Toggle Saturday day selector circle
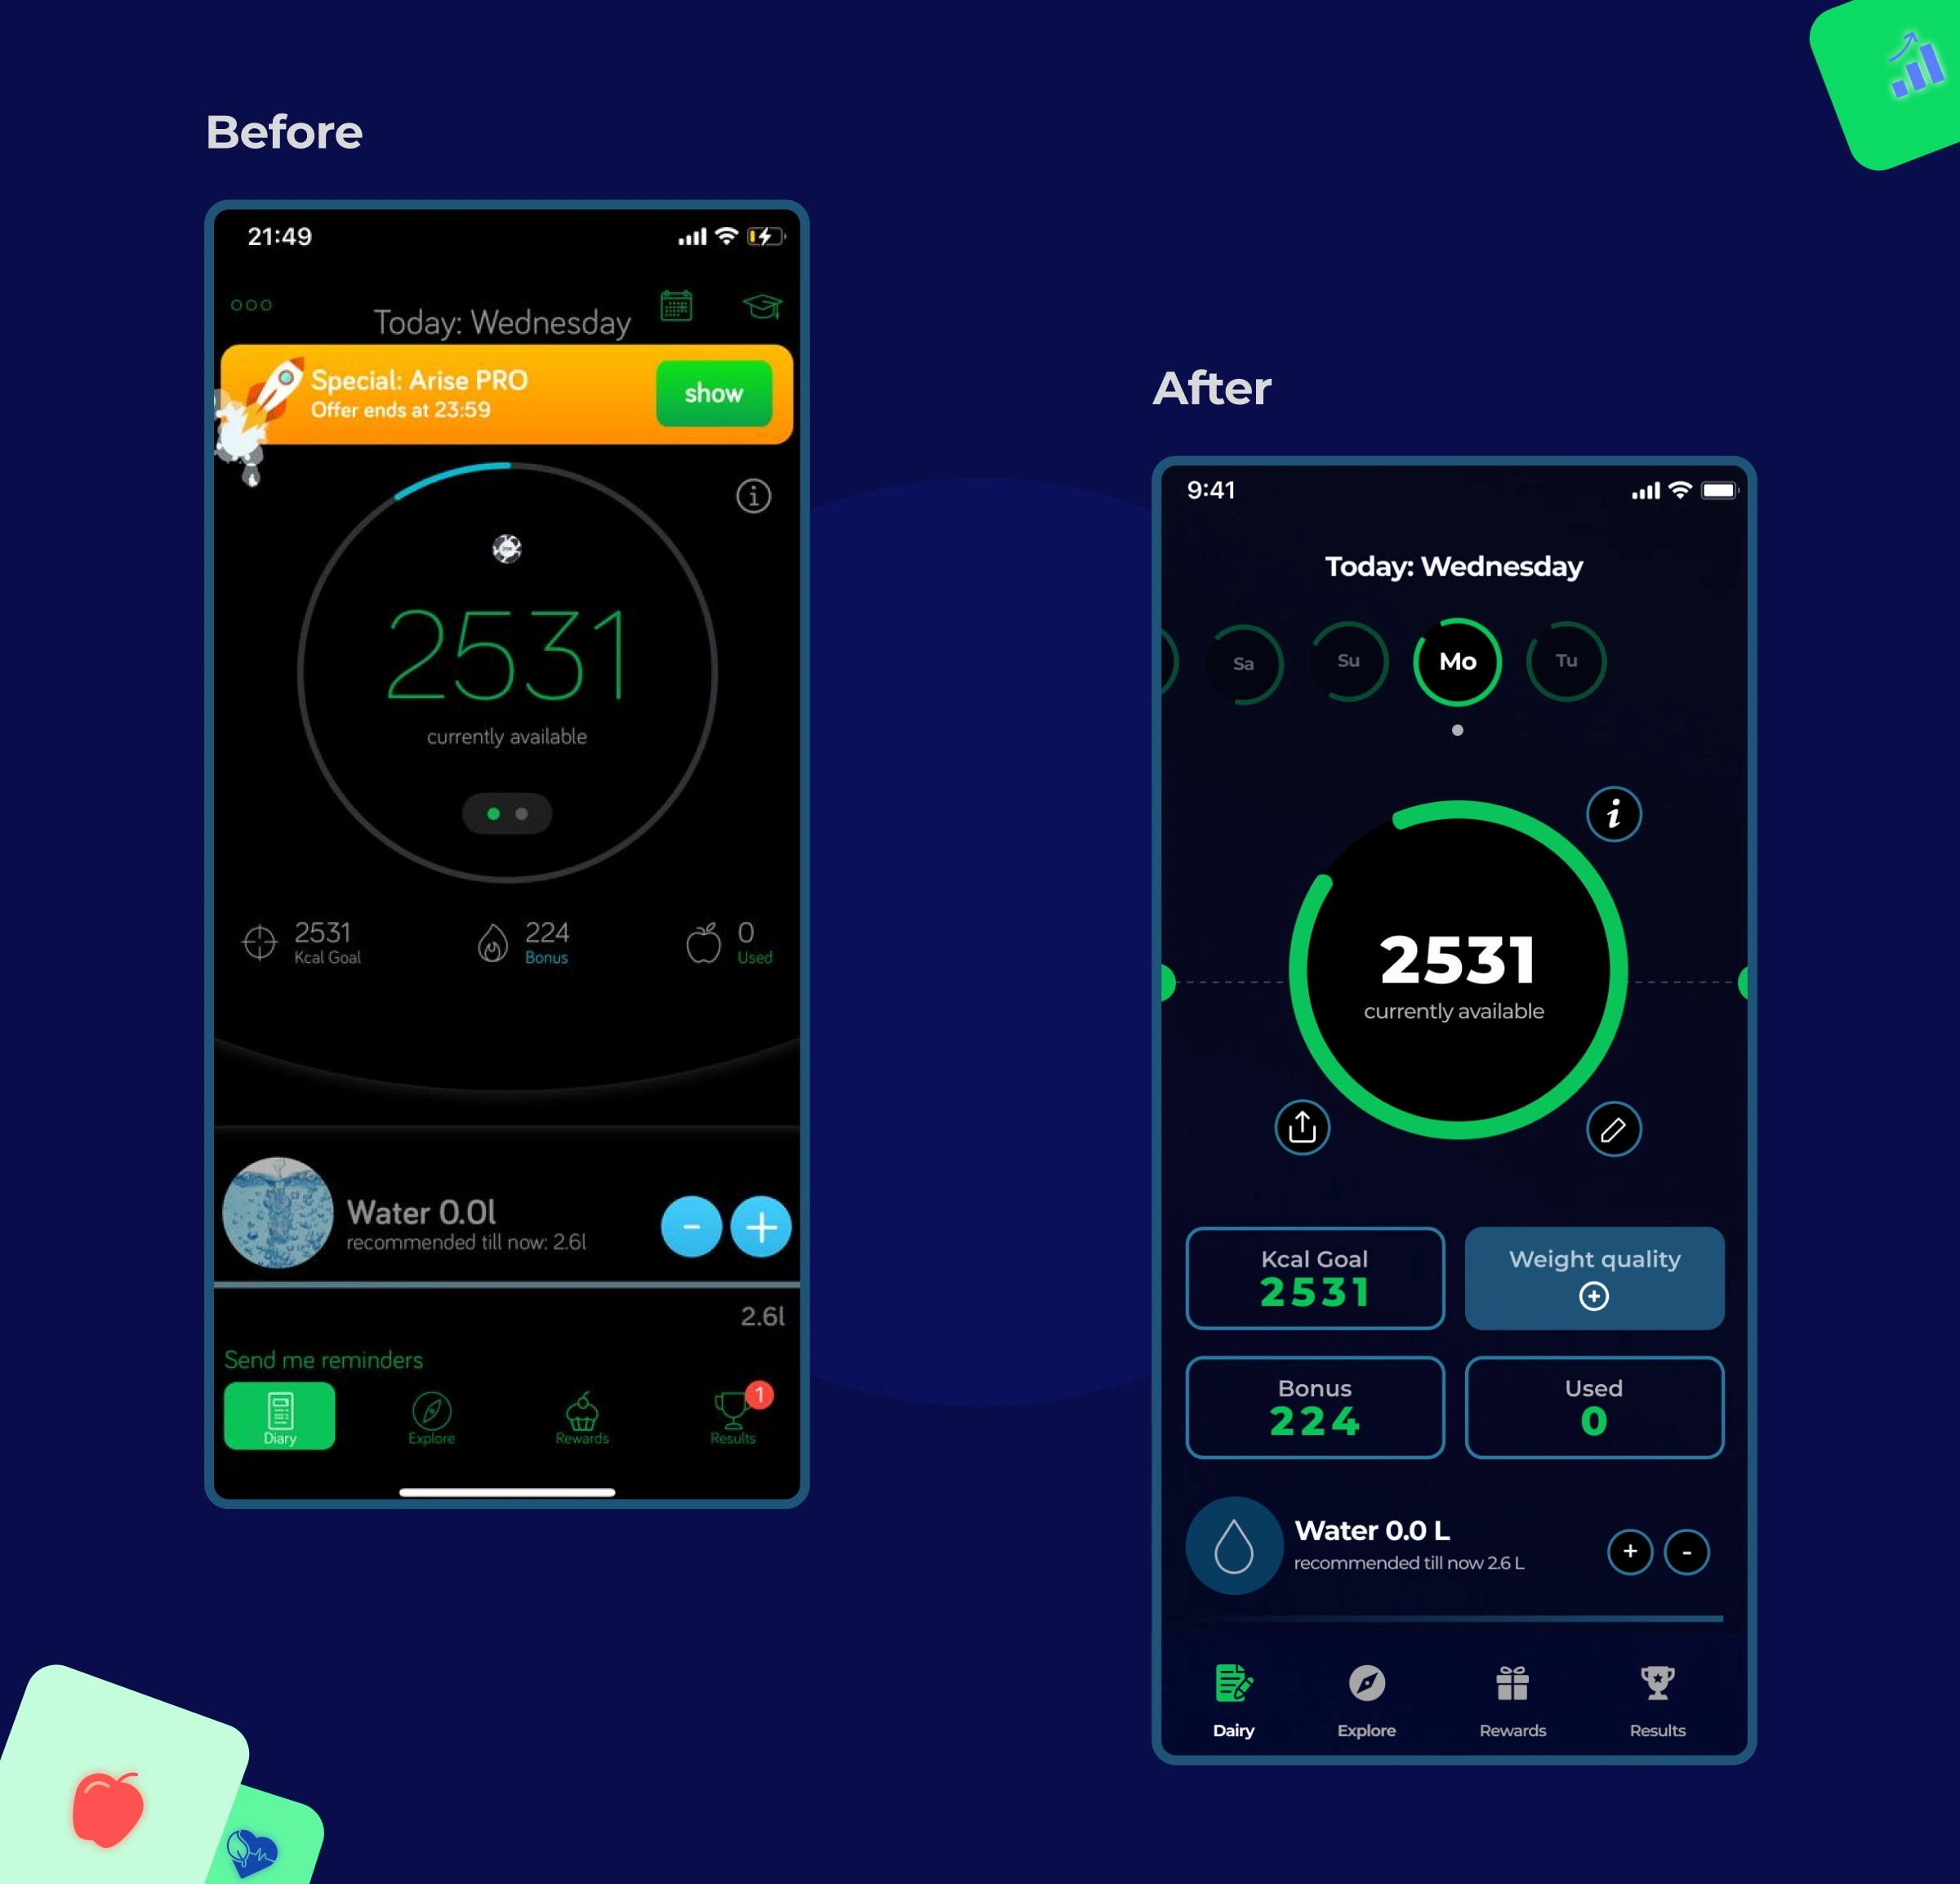 pyautogui.click(x=1248, y=661)
